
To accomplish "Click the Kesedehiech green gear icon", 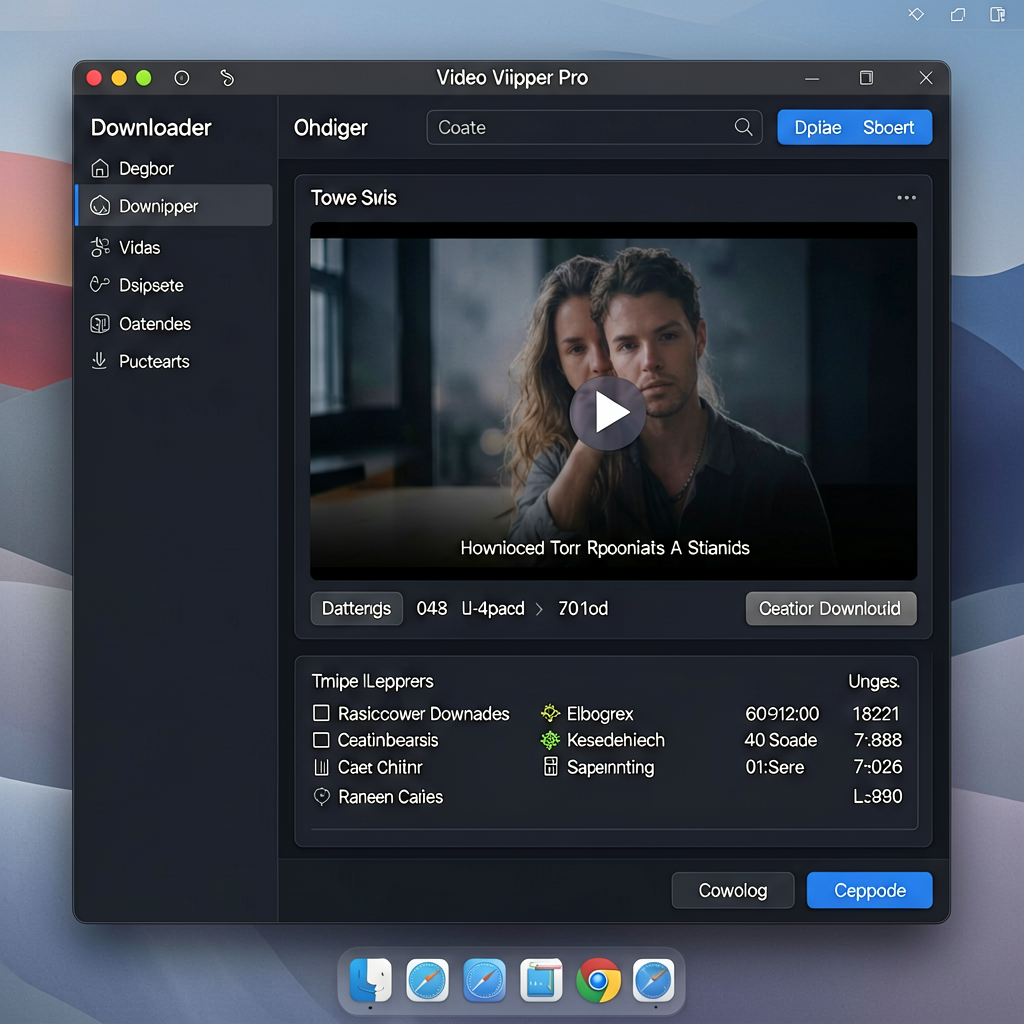I will point(551,740).
